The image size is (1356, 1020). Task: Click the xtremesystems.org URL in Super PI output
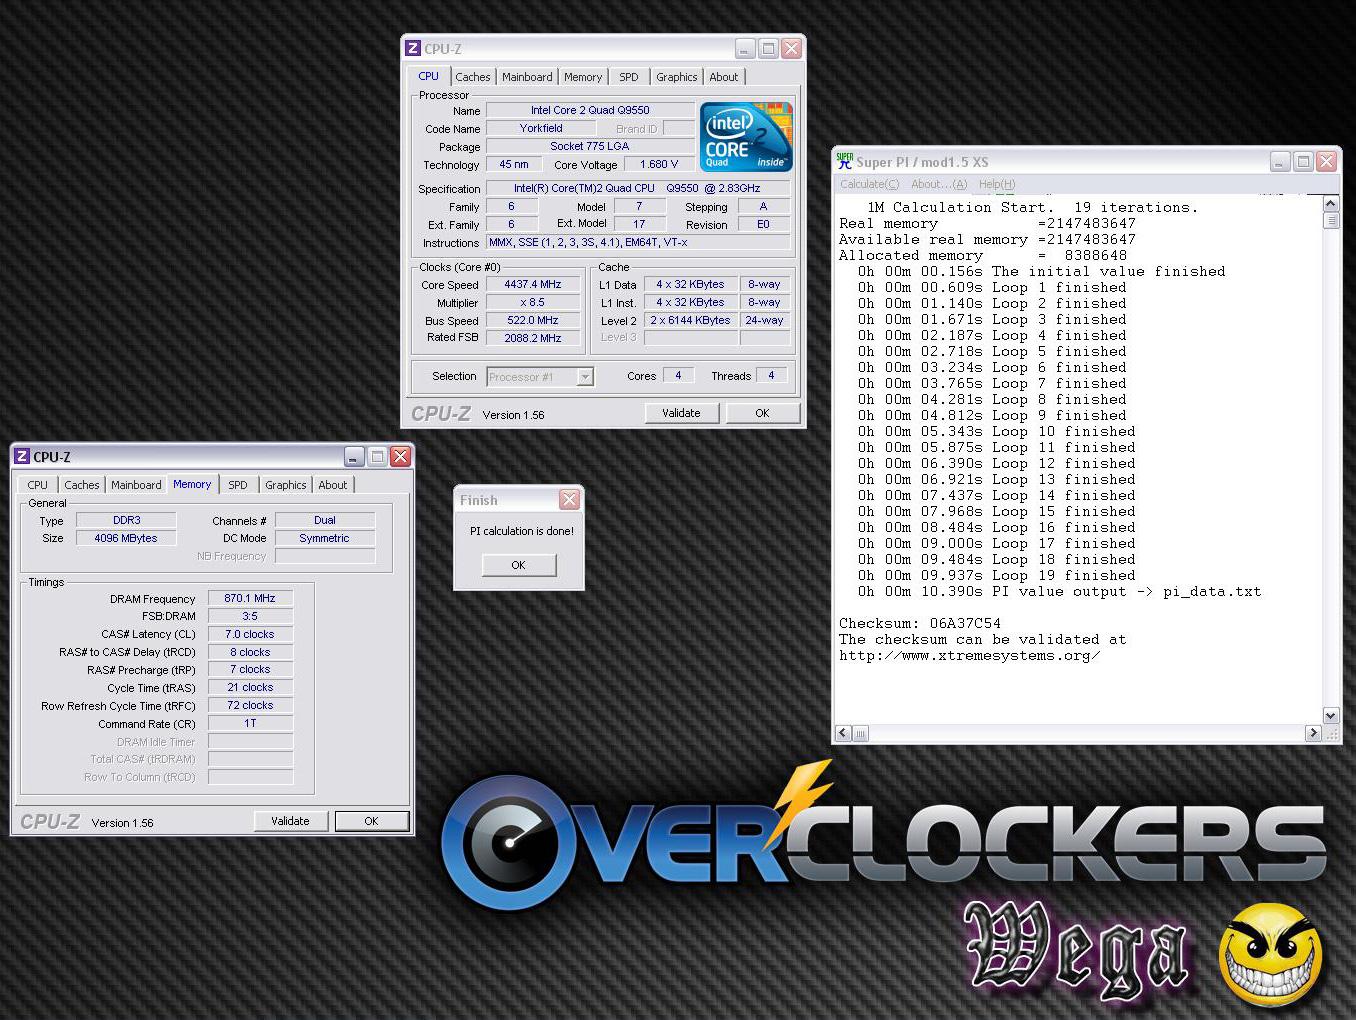point(969,655)
